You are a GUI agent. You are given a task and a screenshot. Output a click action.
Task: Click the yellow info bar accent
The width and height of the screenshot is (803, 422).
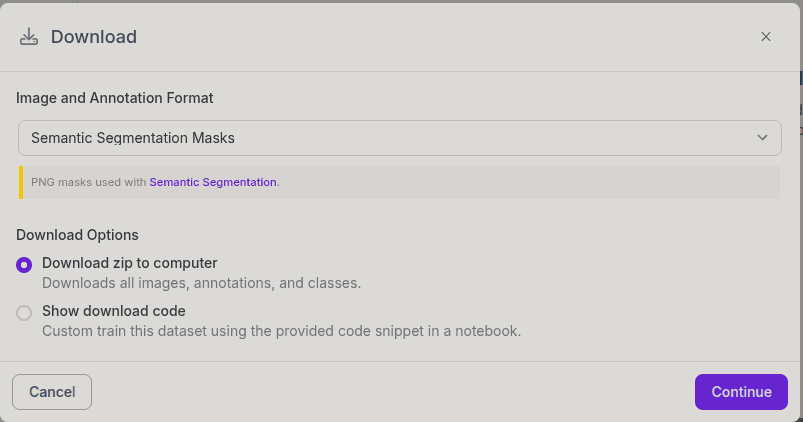(x=21, y=182)
